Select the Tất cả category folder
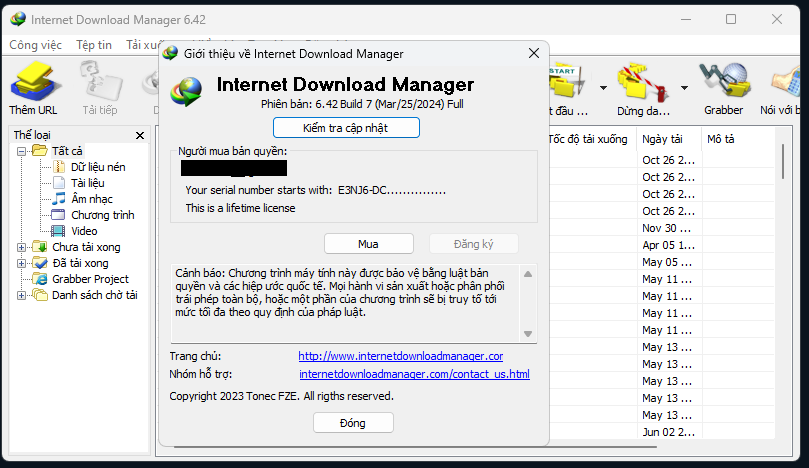The image size is (809, 468). pyautogui.click(x=67, y=151)
